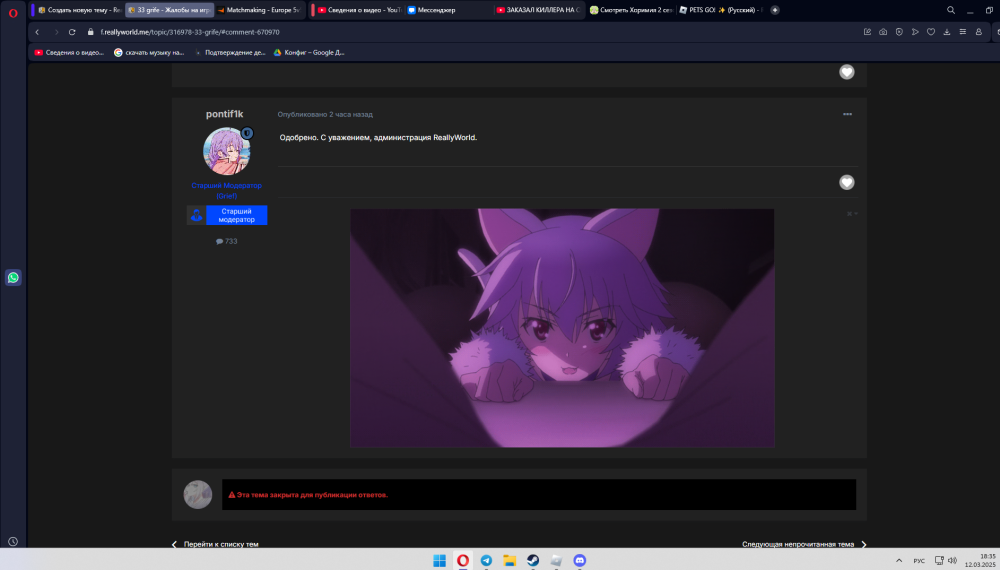The height and width of the screenshot is (570, 1000).
Task: Click the Opera icon in the taskbar
Action: (x=463, y=560)
